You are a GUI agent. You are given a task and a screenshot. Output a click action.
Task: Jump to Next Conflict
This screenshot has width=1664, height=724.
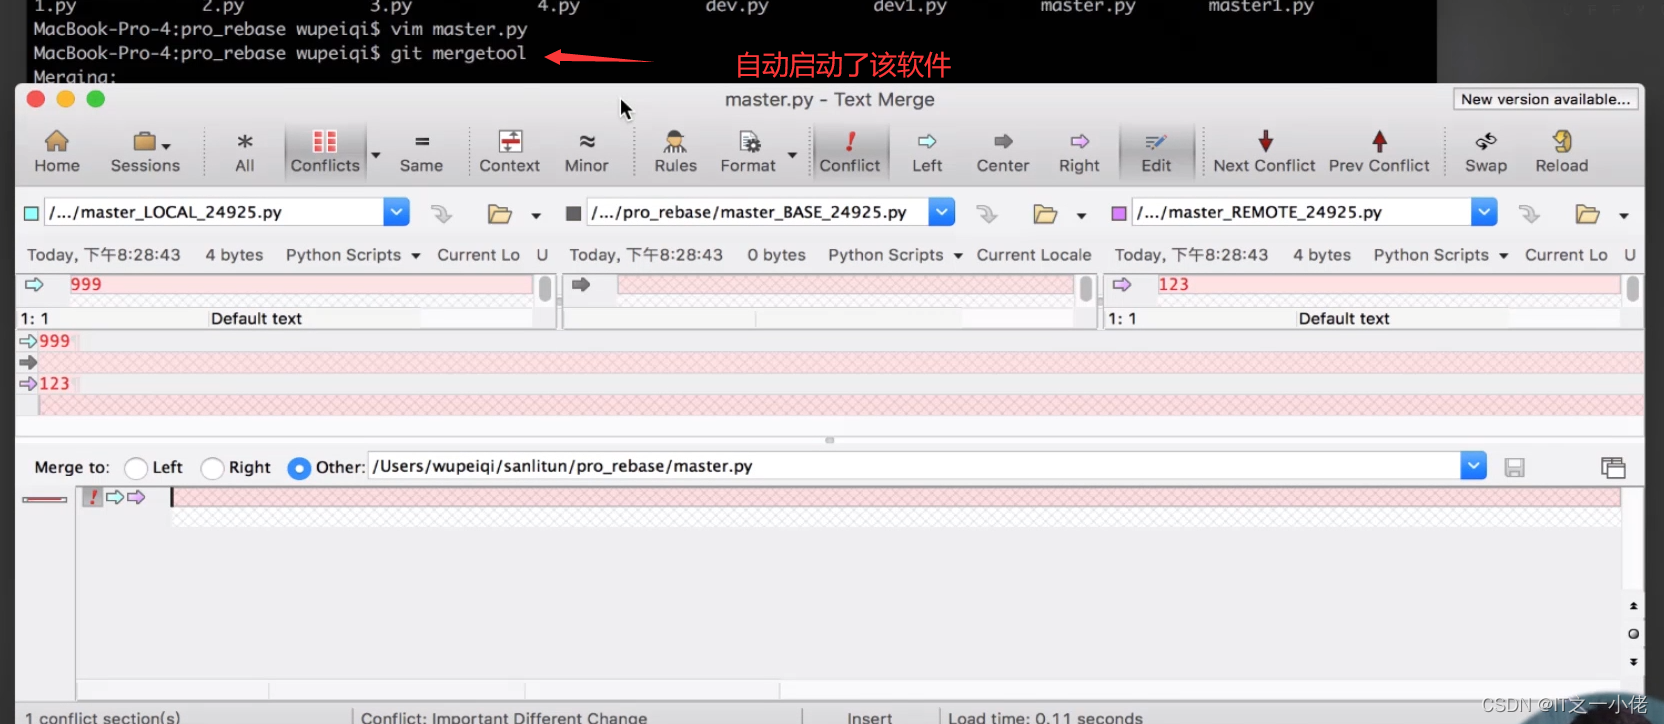tap(1265, 152)
